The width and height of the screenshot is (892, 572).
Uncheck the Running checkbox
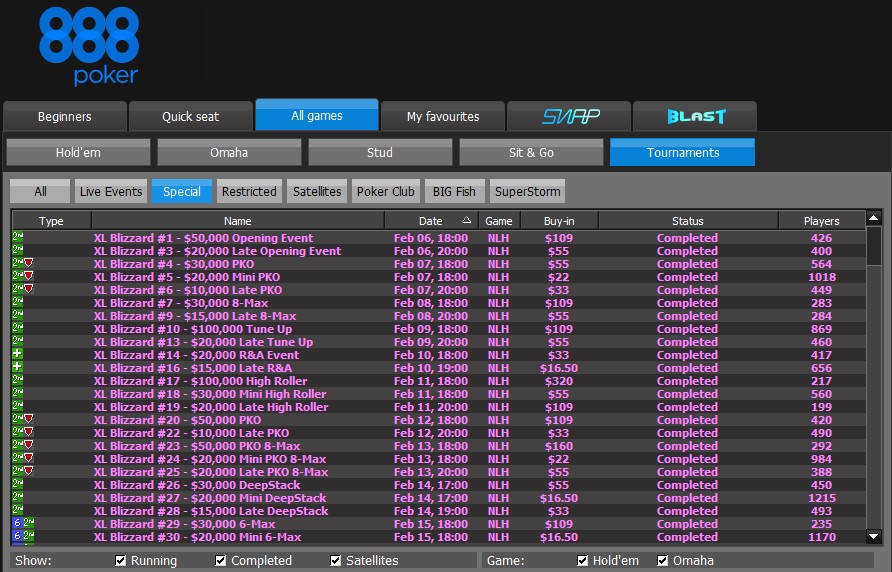(x=121, y=561)
